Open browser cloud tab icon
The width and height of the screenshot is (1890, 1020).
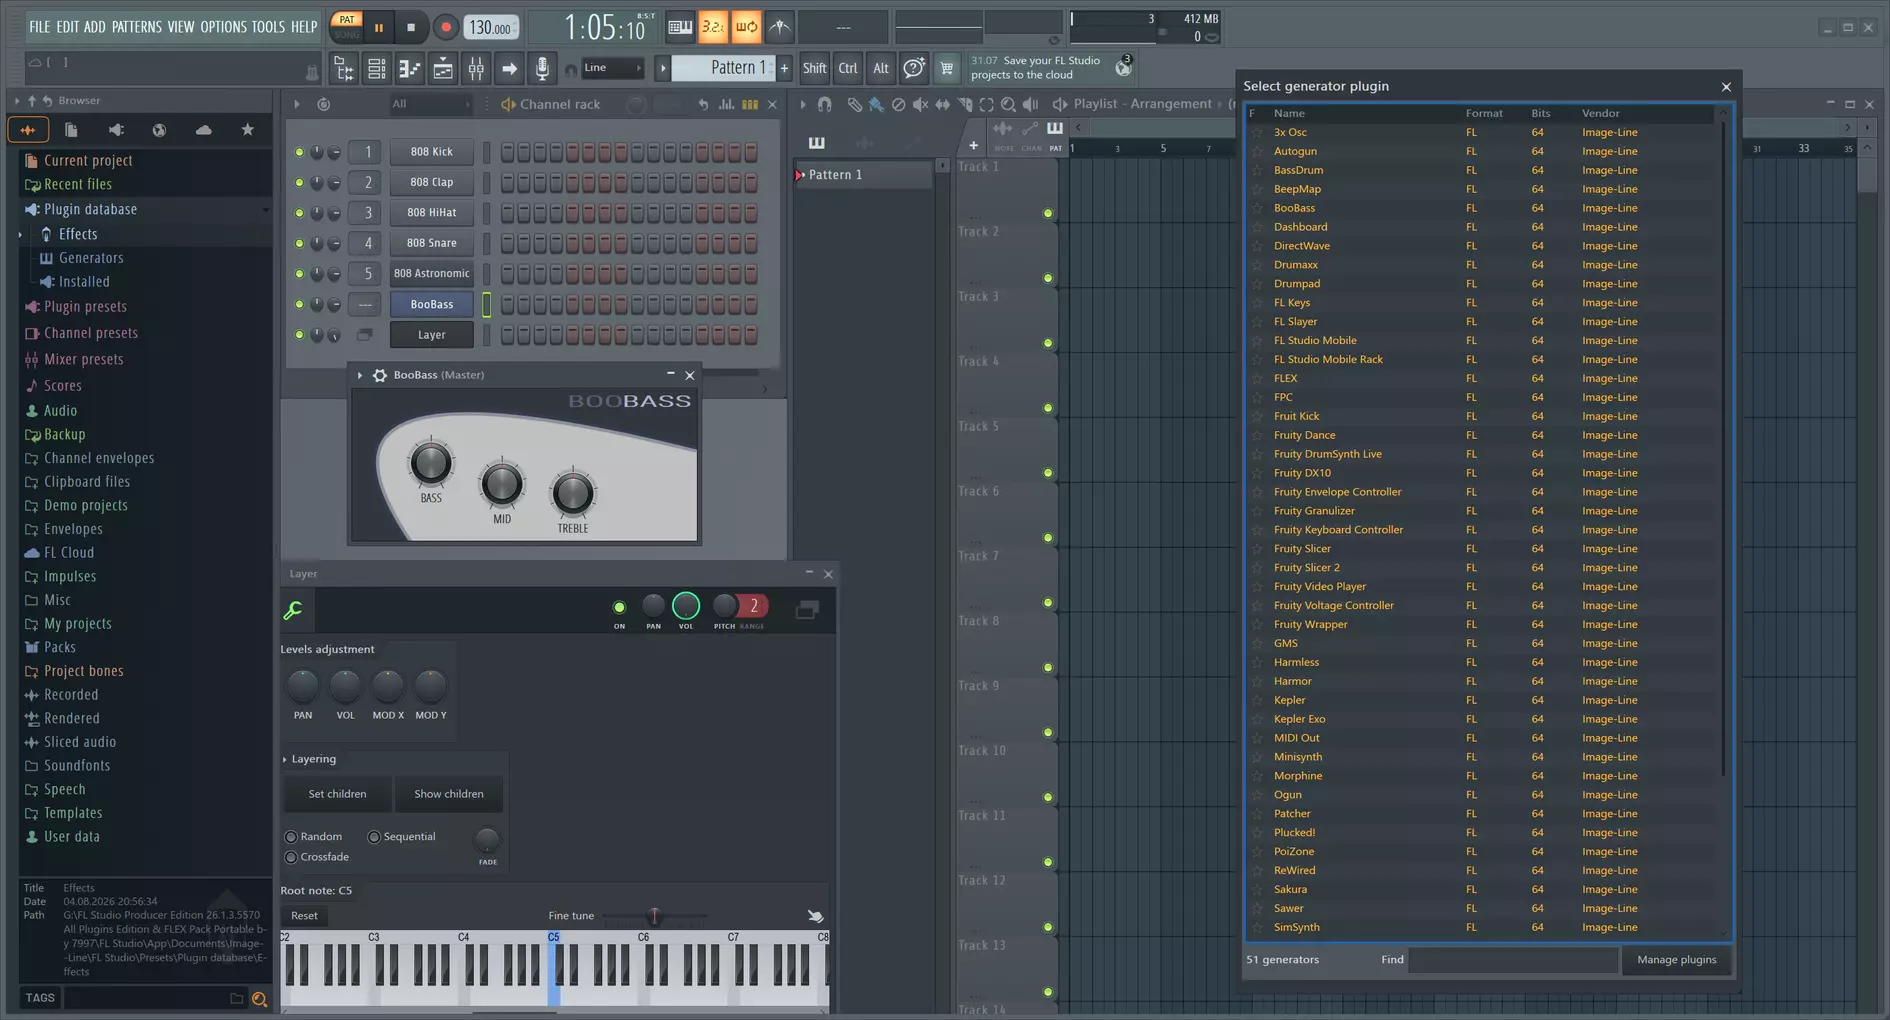203,130
